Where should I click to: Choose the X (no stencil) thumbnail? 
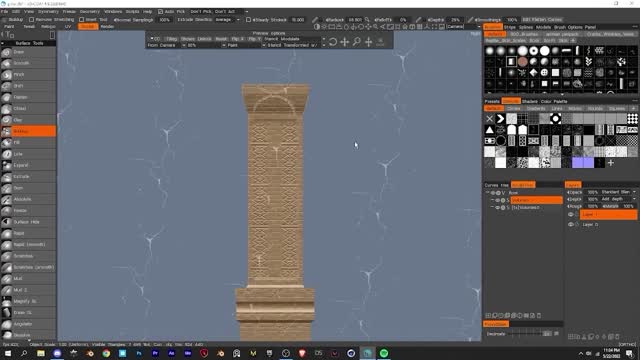tap(489, 119)
